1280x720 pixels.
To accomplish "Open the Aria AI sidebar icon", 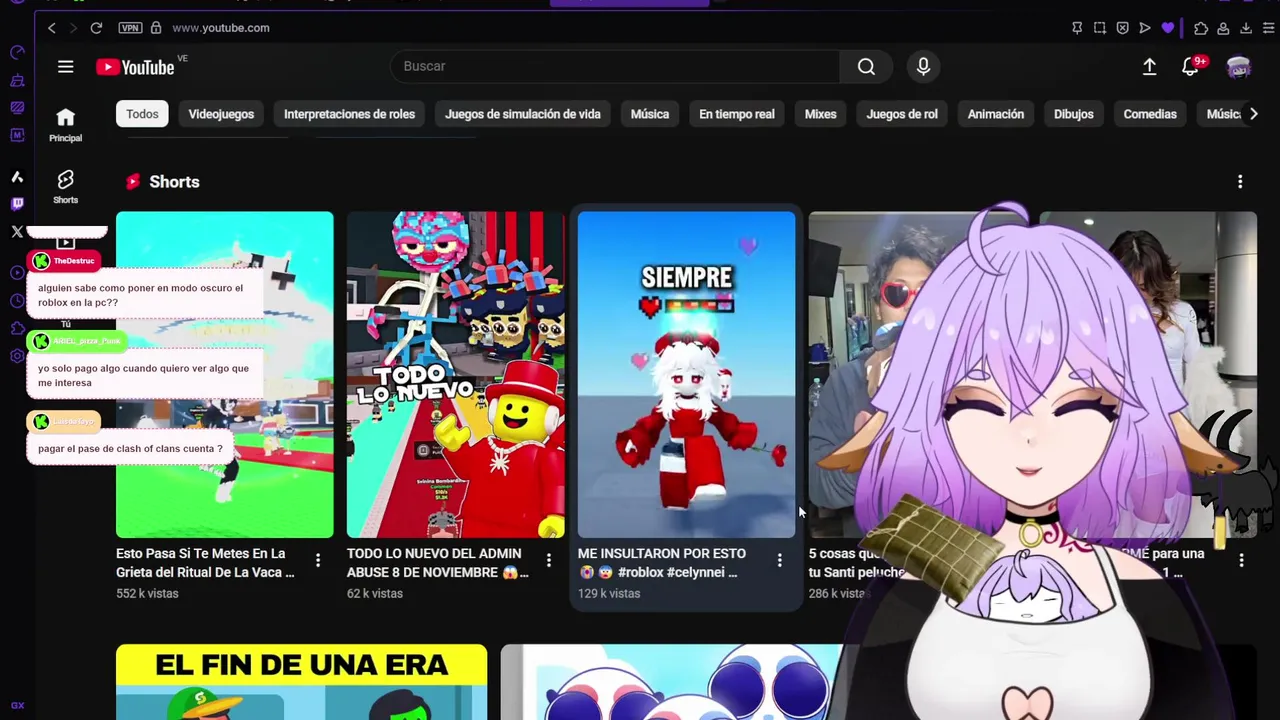I will tap(17, 177).
